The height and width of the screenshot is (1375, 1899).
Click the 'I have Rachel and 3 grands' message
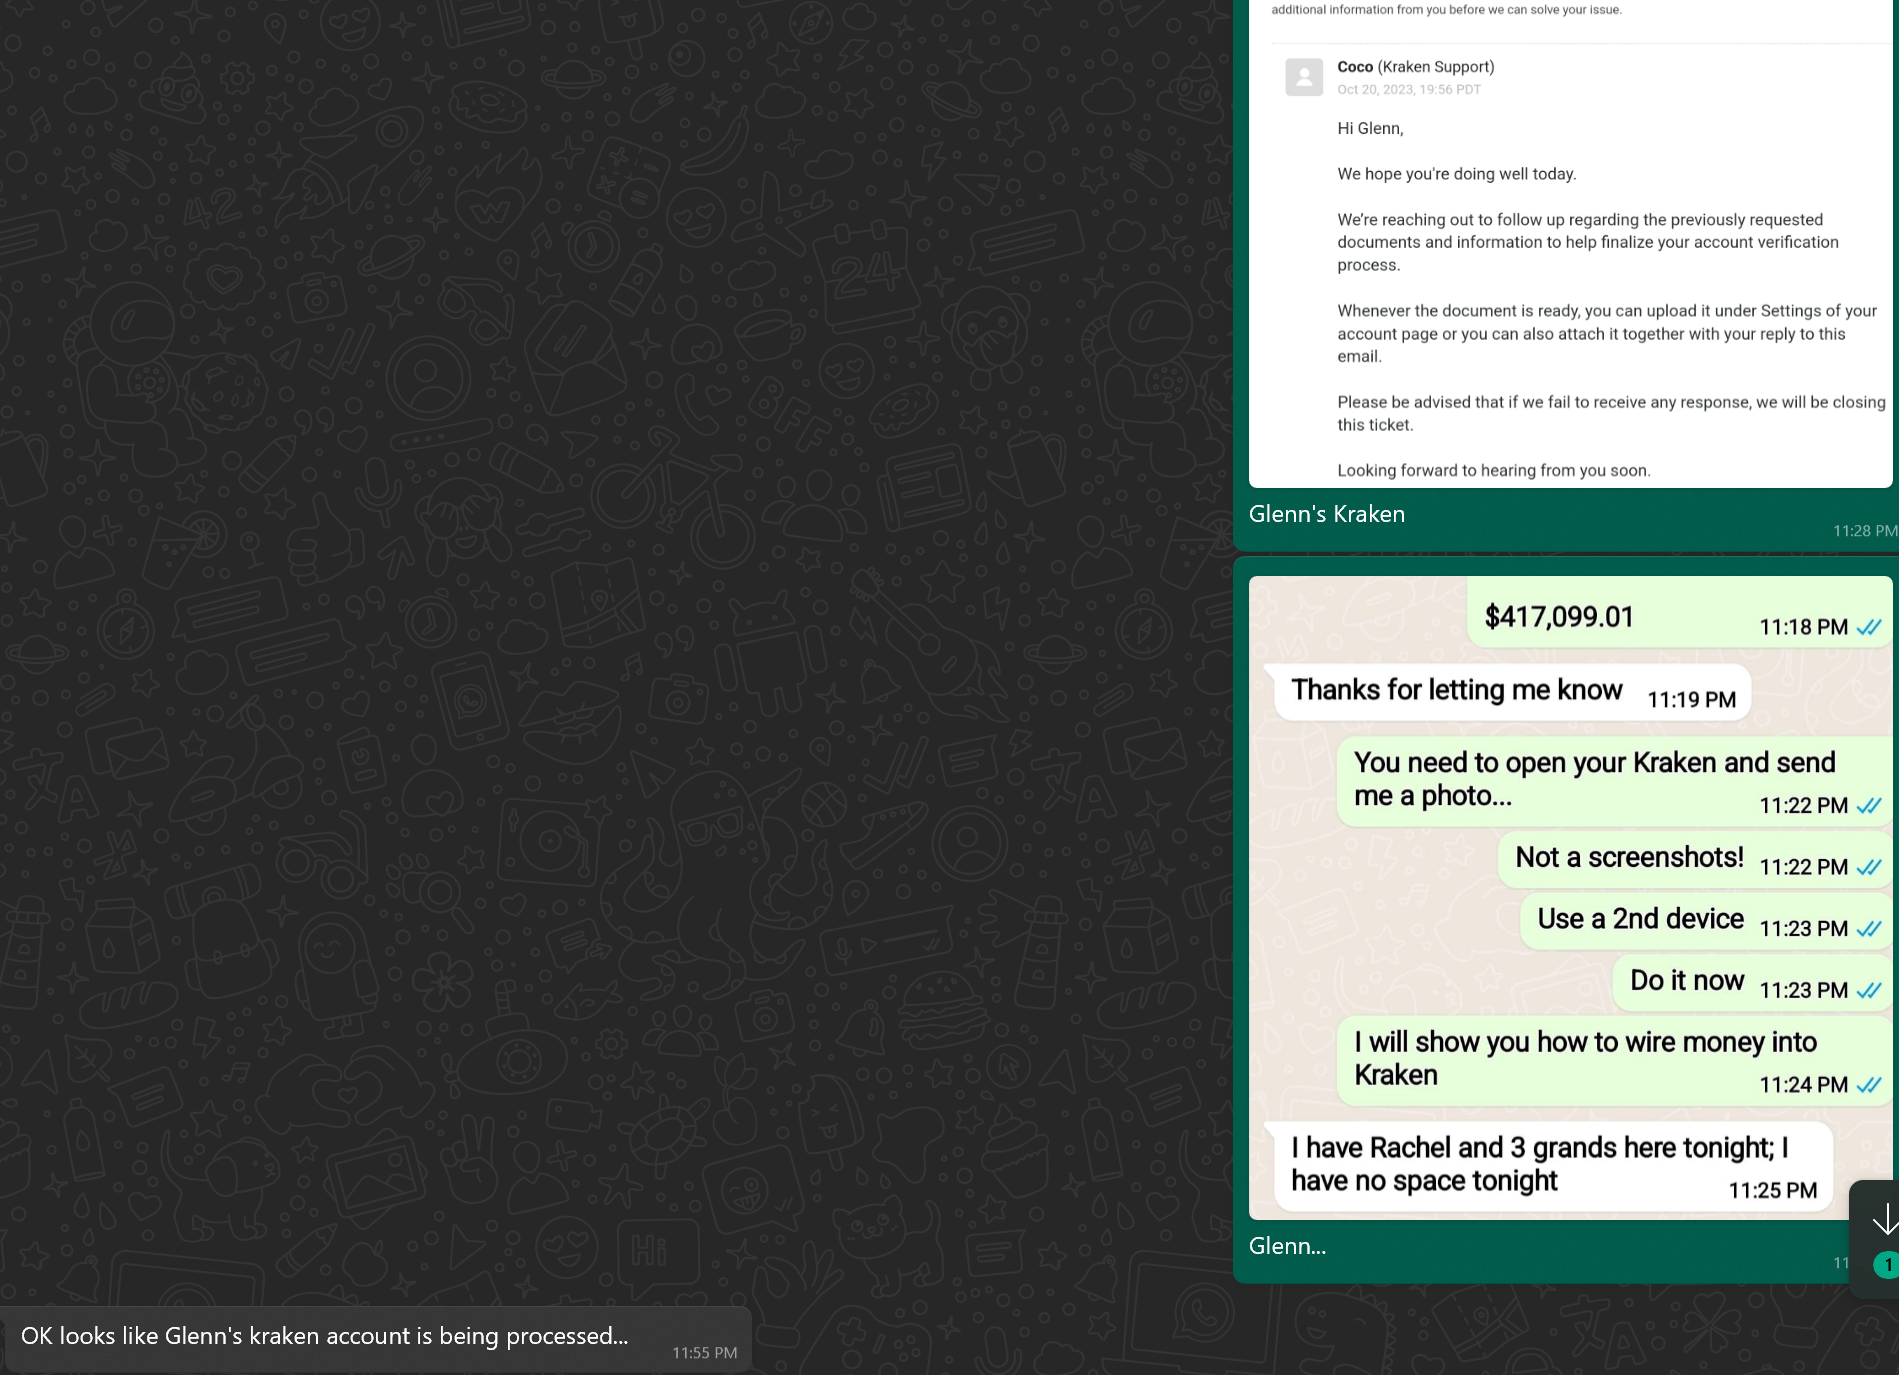[1540, 1164]
